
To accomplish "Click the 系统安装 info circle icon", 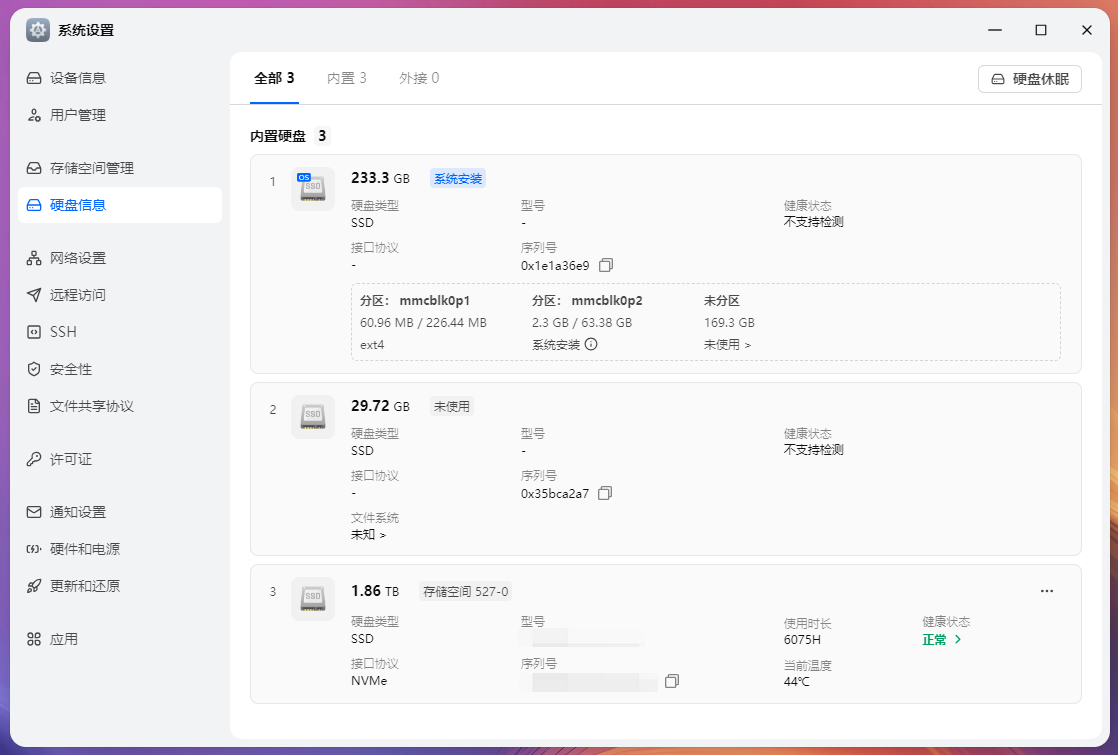I will (591, 344).
